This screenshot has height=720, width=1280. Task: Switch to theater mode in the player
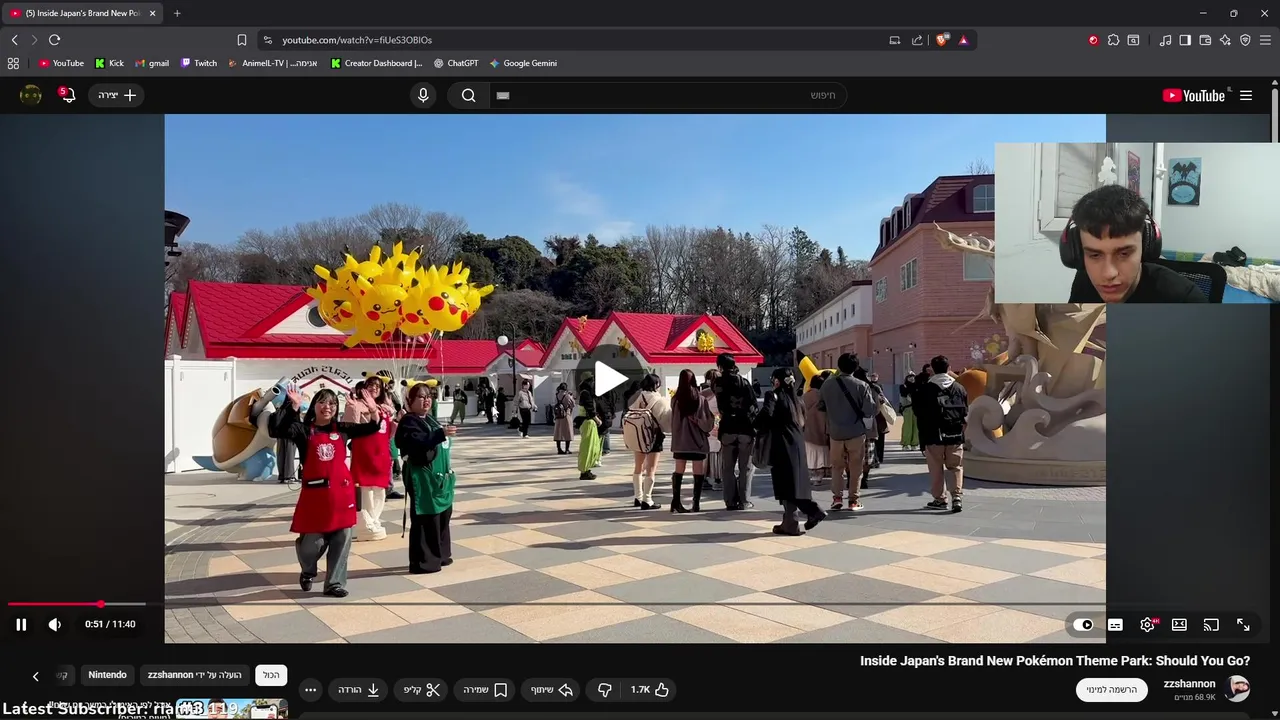1179,624
